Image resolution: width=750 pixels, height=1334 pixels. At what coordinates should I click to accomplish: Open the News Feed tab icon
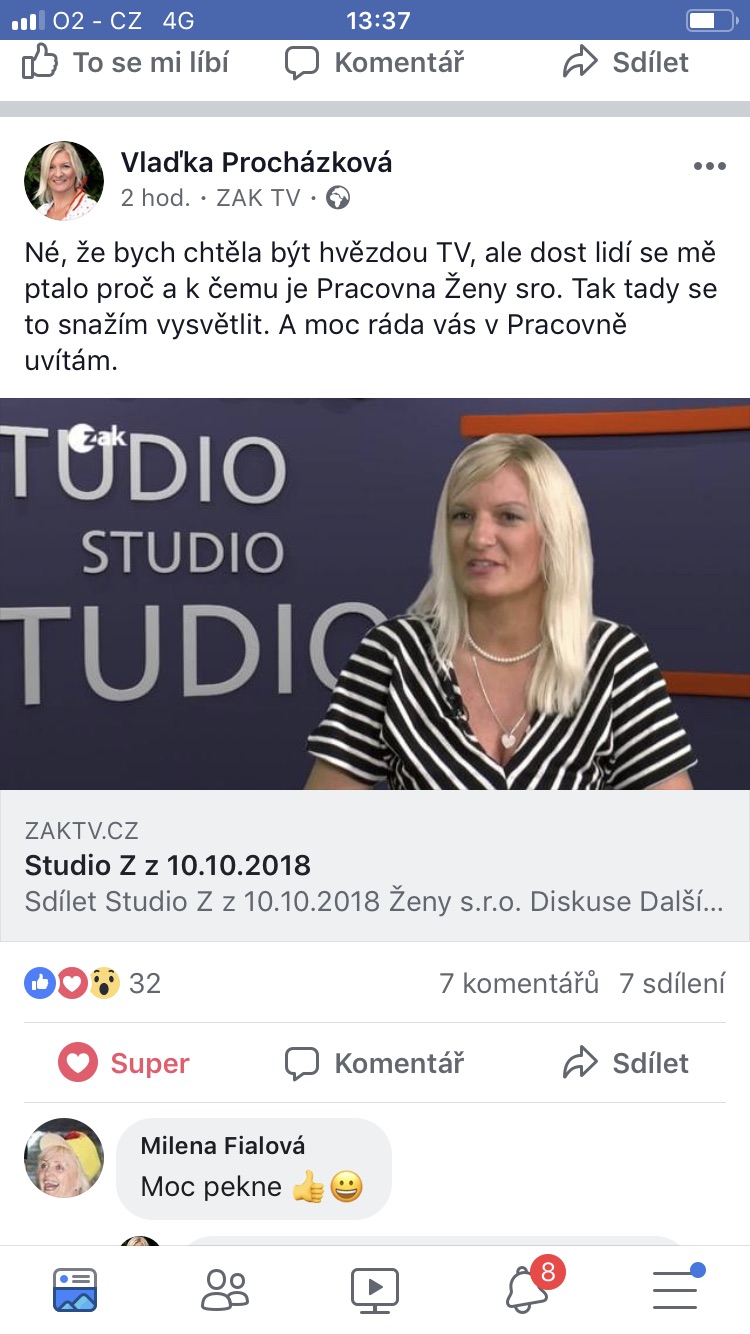pyautogui.click(x=75, y=1289)
